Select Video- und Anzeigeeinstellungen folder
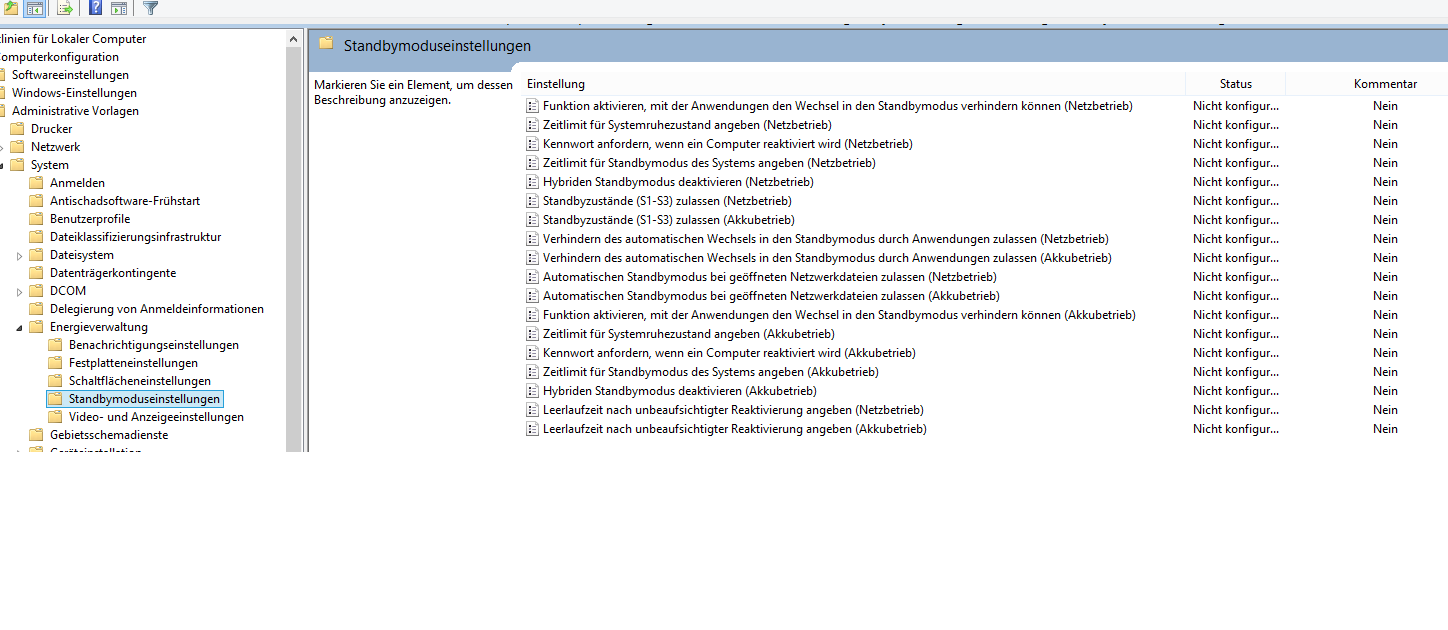 click(156, 417)
